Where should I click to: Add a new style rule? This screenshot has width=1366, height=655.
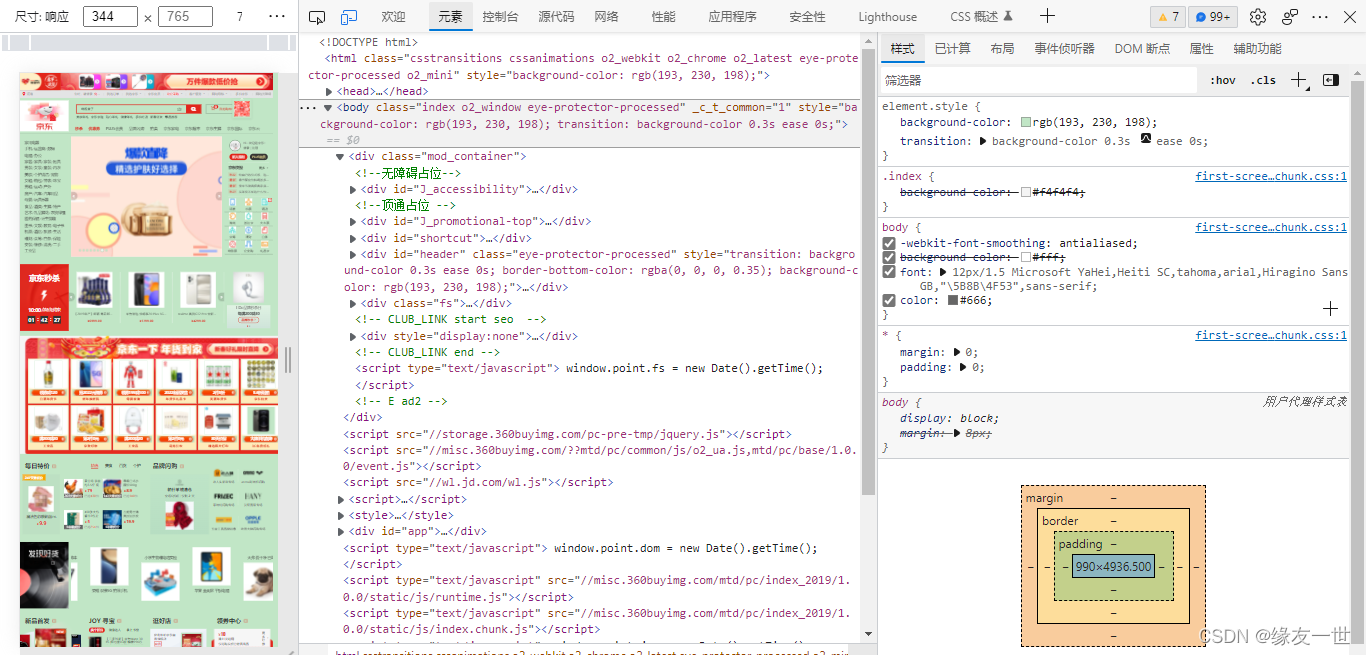[x=1298, y=80]
